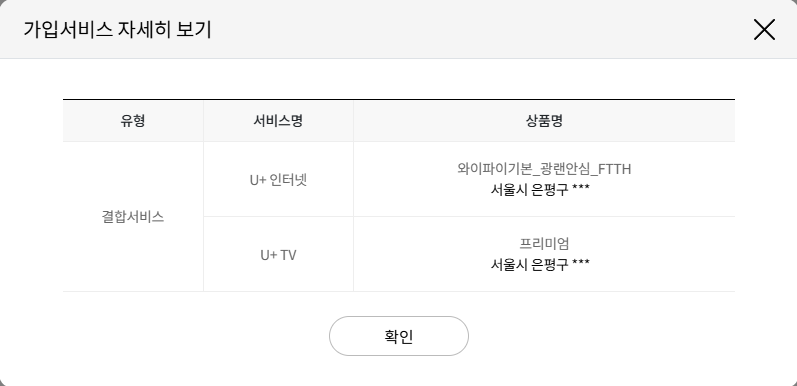The image size is (797, 386).
Task: Click the address below 프리미엄
Action: coord(540,264)
